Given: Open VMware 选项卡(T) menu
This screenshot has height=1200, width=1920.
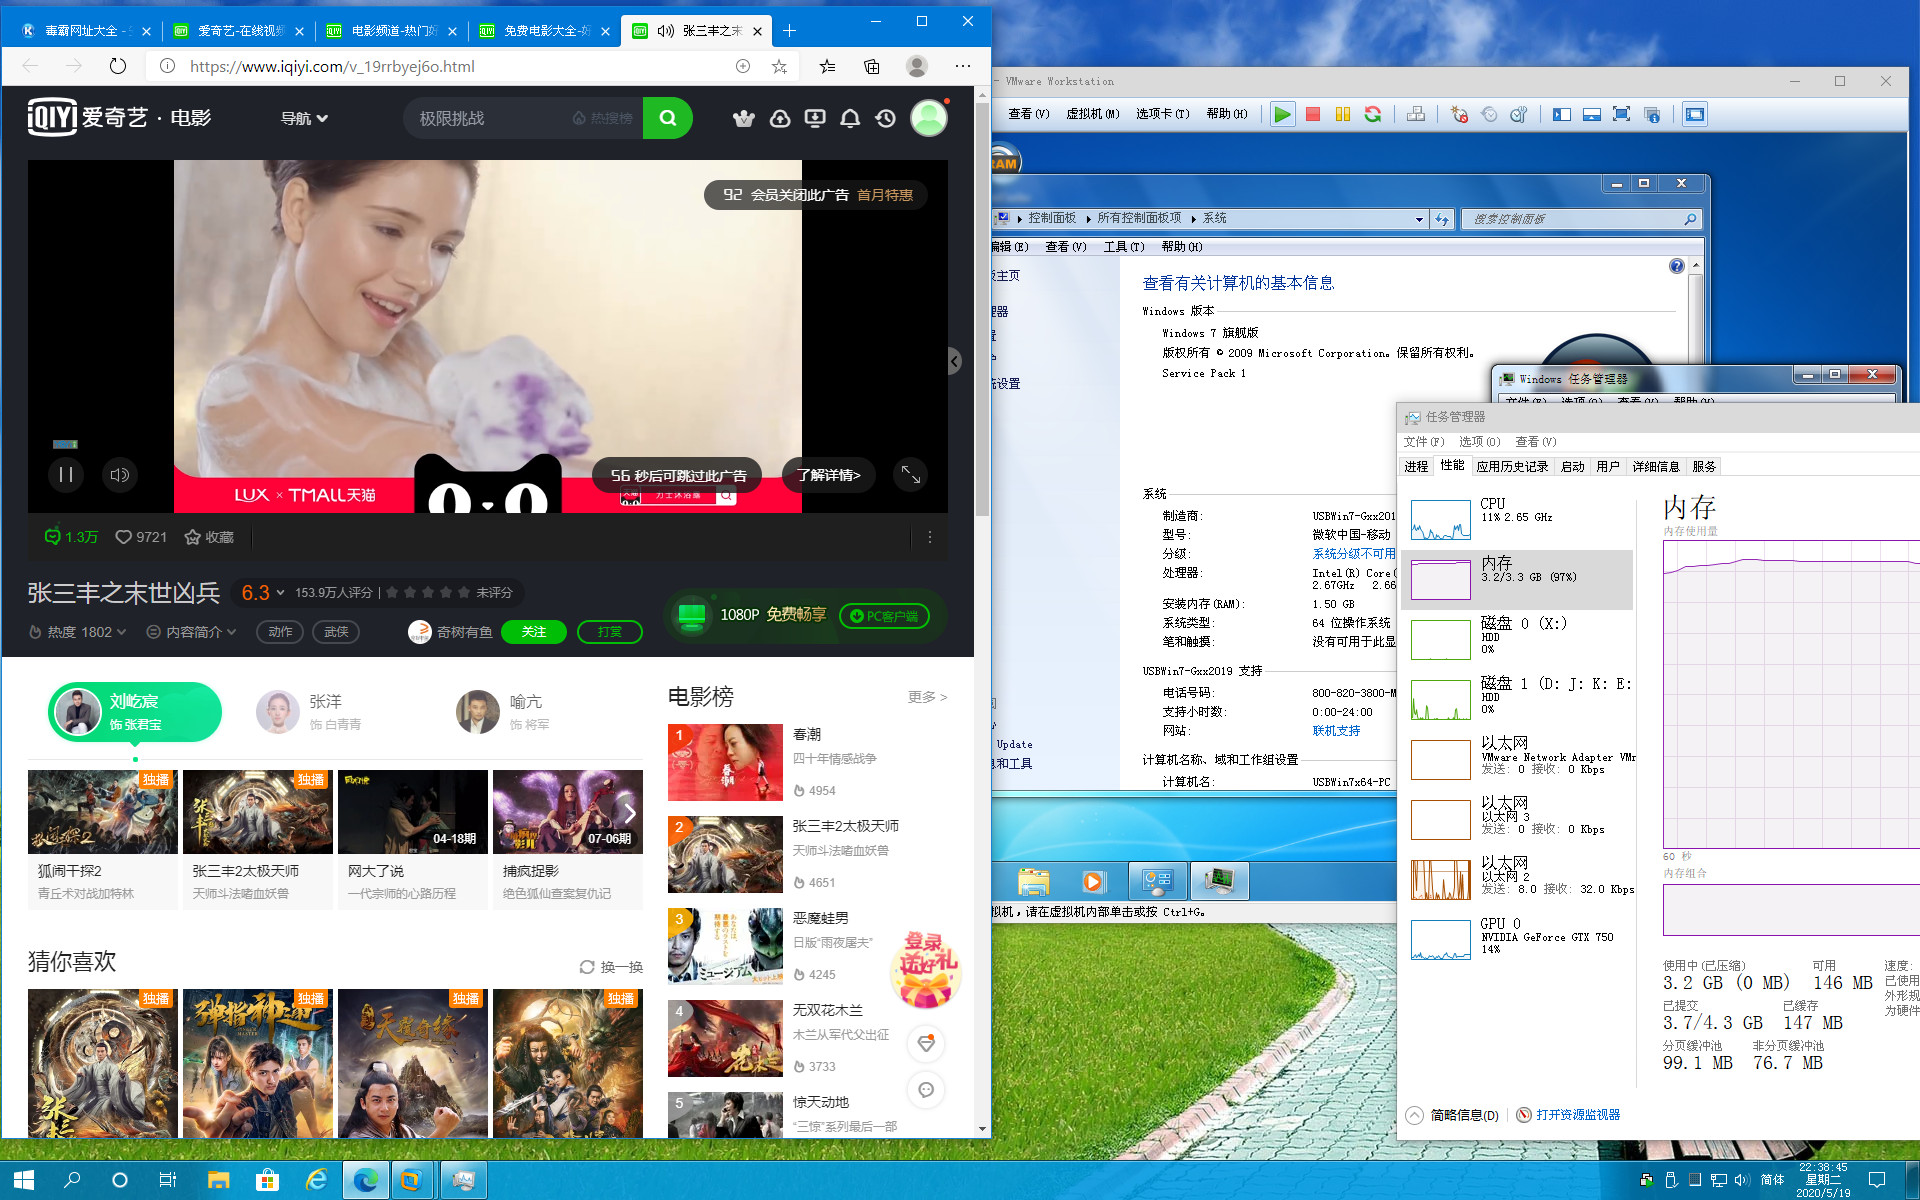Looking at the screenshot, I should click(x=1162, y=114).
